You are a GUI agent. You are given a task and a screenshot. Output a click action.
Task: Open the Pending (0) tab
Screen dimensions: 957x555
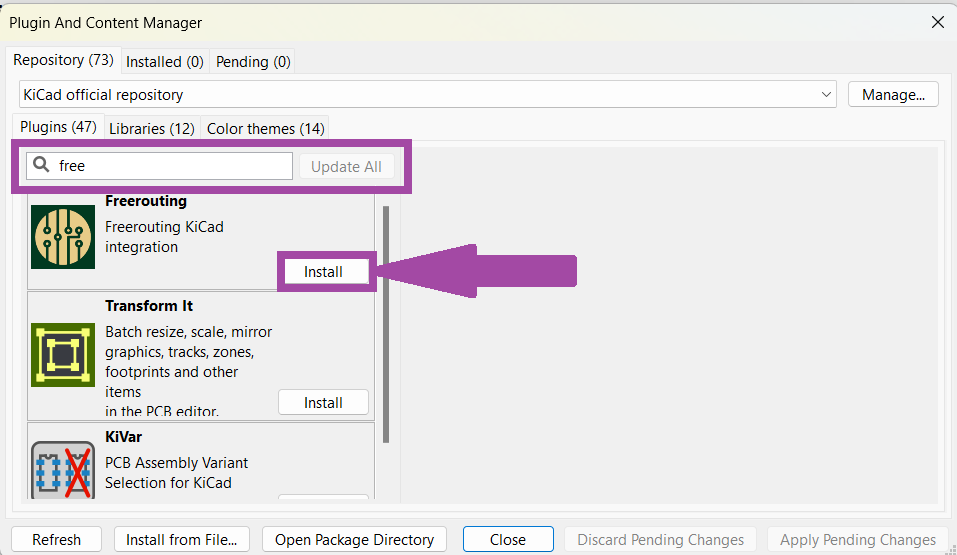click(253, 62)
